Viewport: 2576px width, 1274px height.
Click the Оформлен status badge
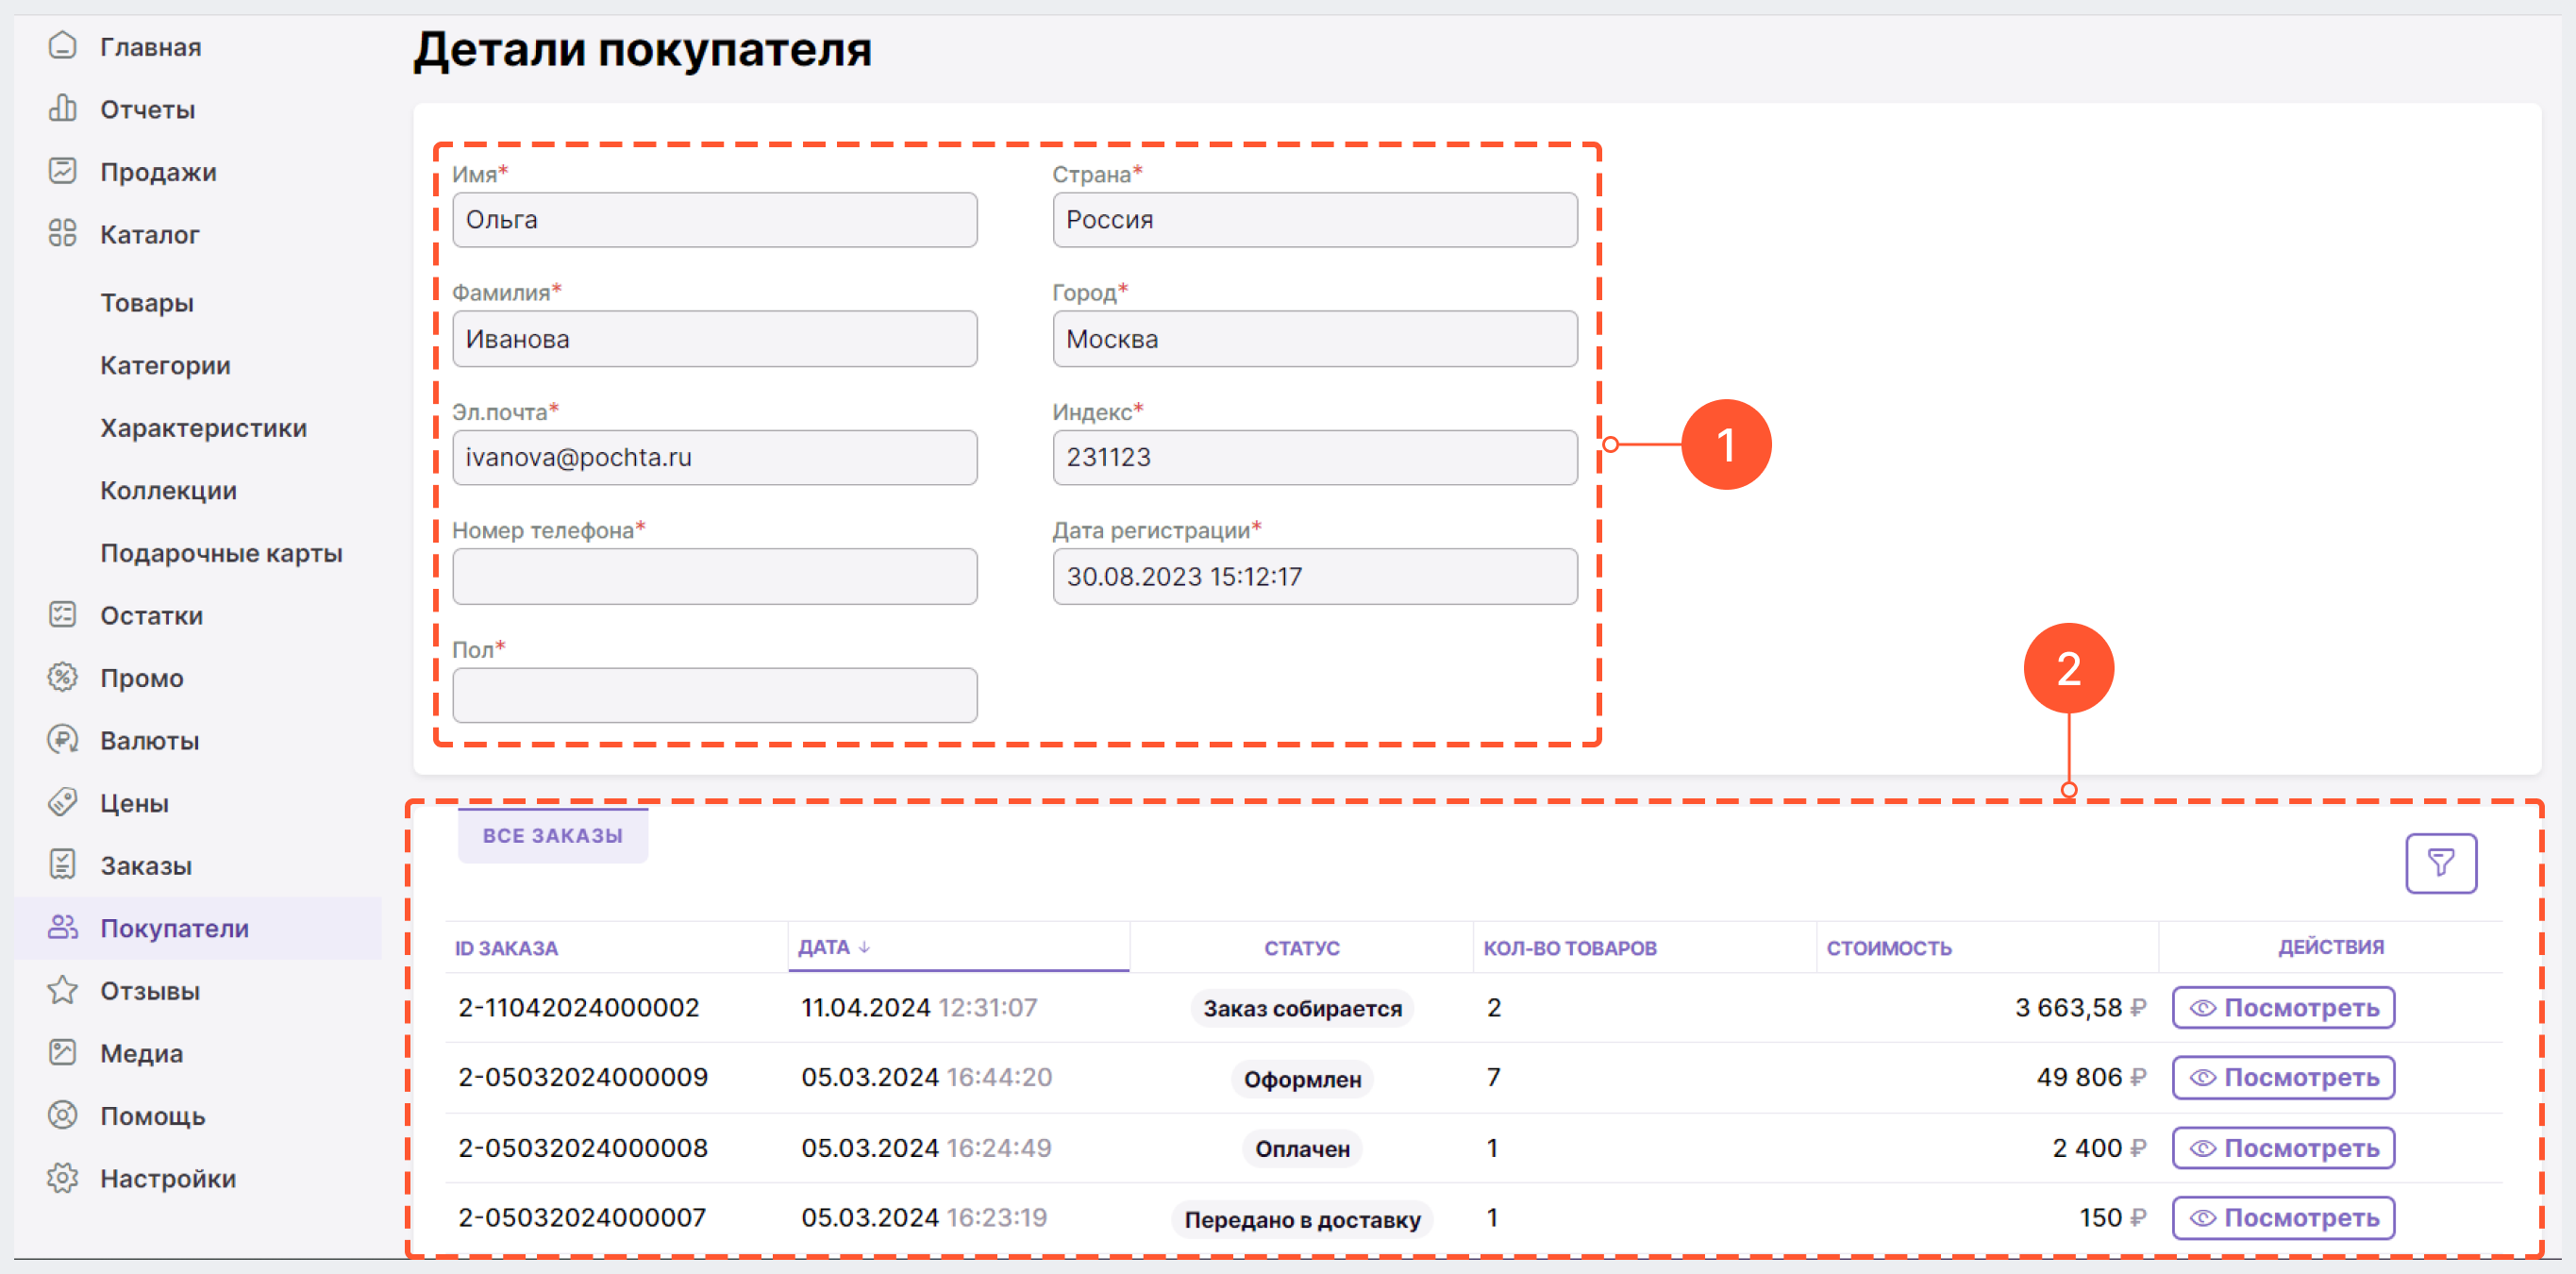tap(1302, 1079)
